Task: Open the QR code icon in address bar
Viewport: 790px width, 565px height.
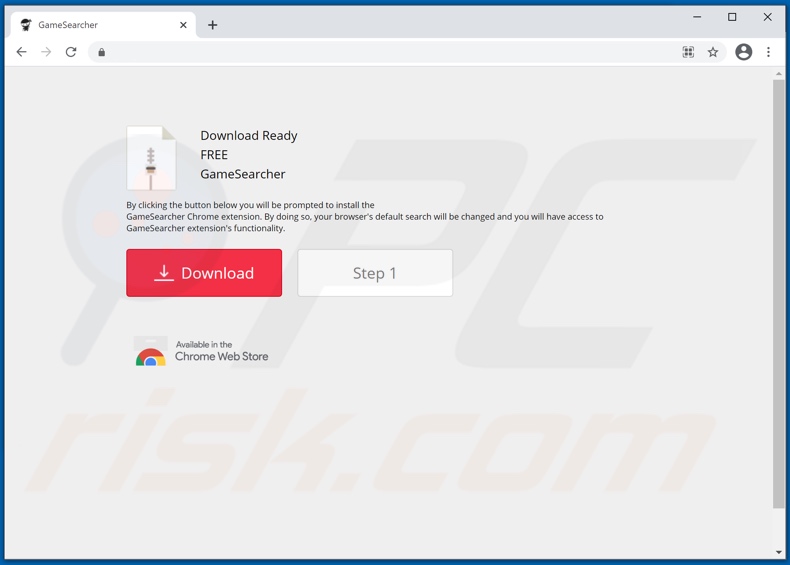Action: pos(688,52)
